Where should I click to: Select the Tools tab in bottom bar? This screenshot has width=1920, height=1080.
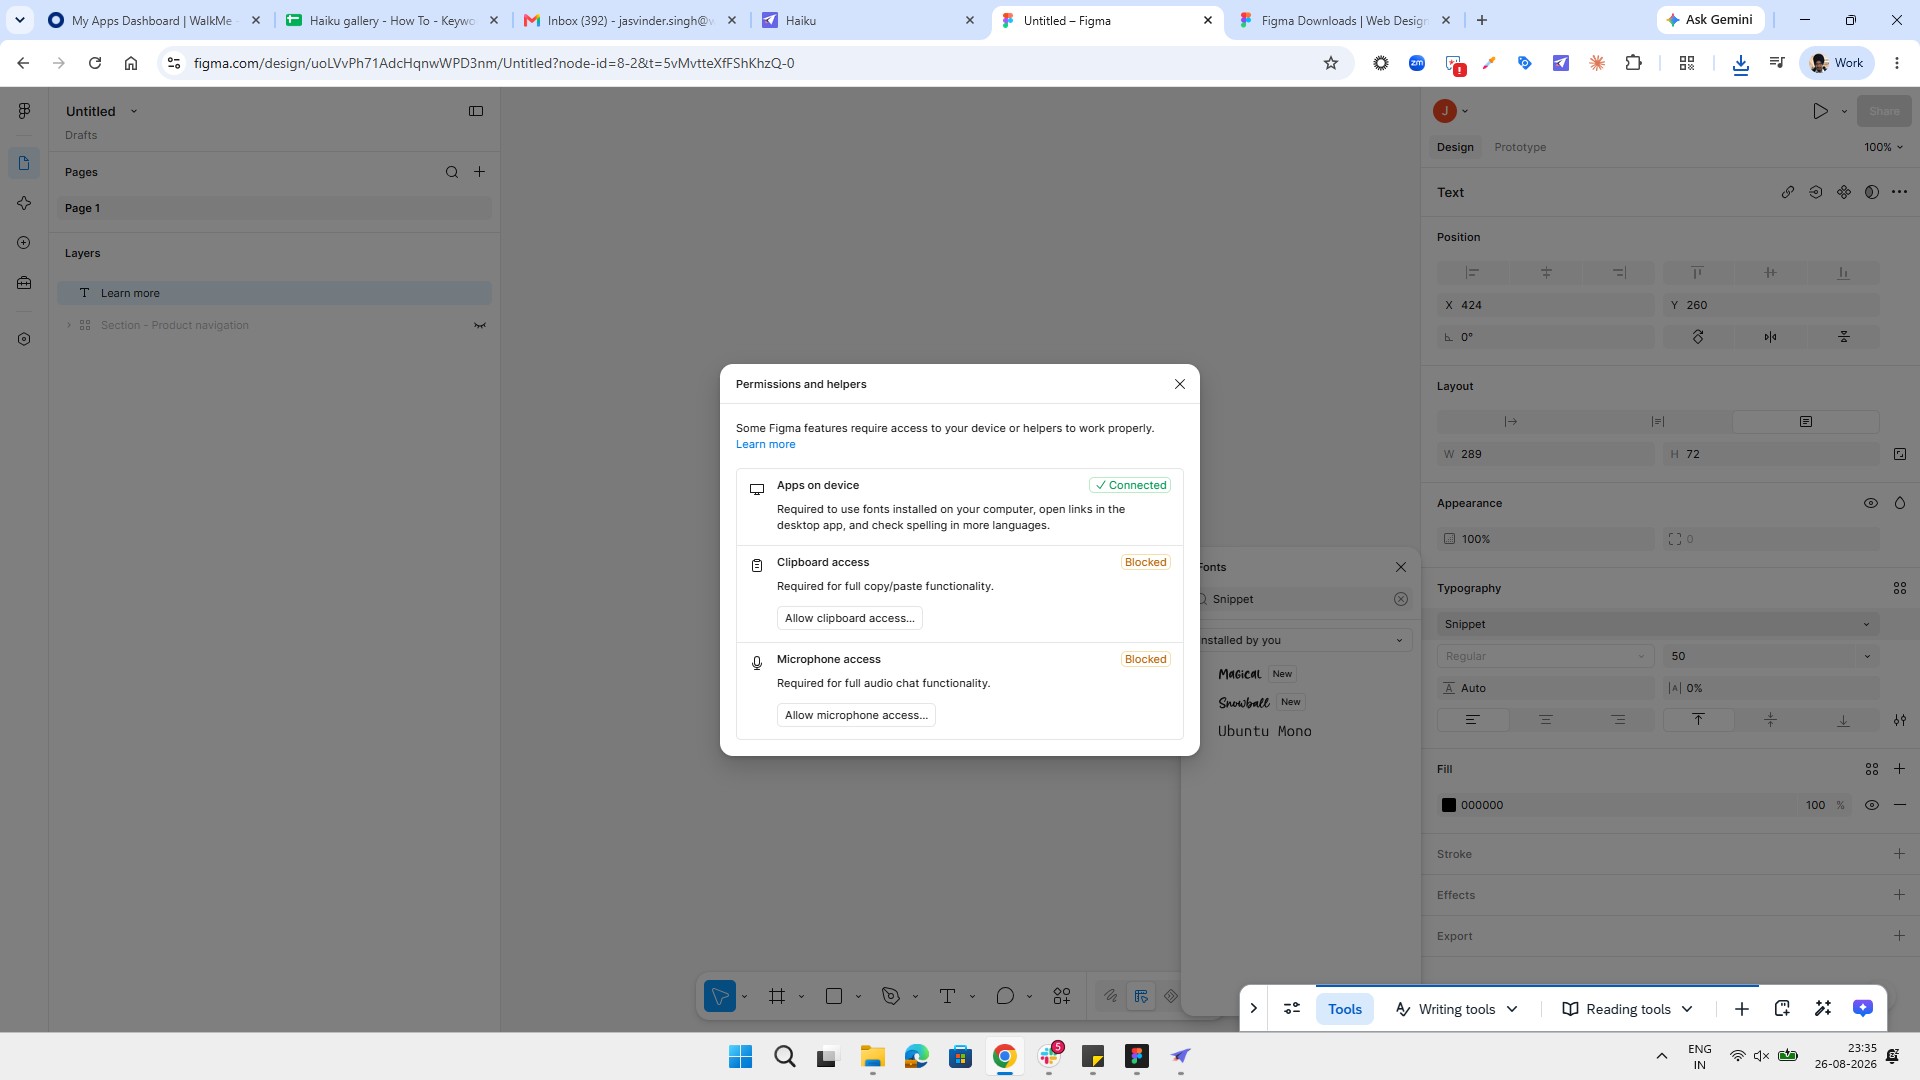point(1345,1009)
